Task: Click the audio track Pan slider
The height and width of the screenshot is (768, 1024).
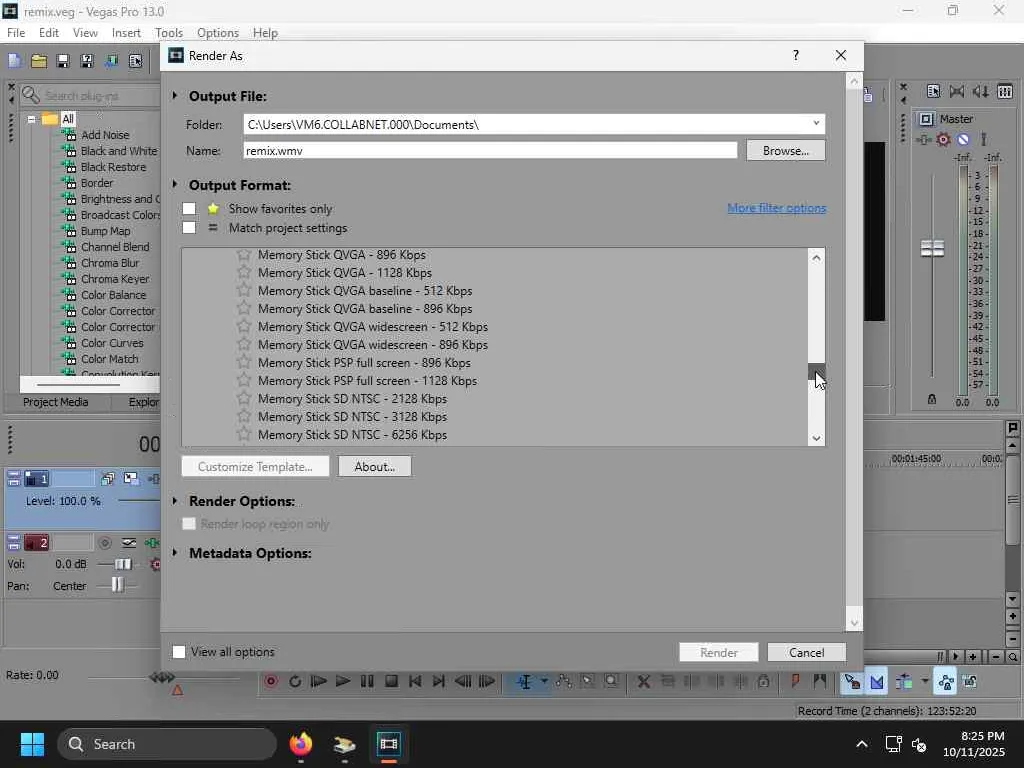Action: [118, 586]
